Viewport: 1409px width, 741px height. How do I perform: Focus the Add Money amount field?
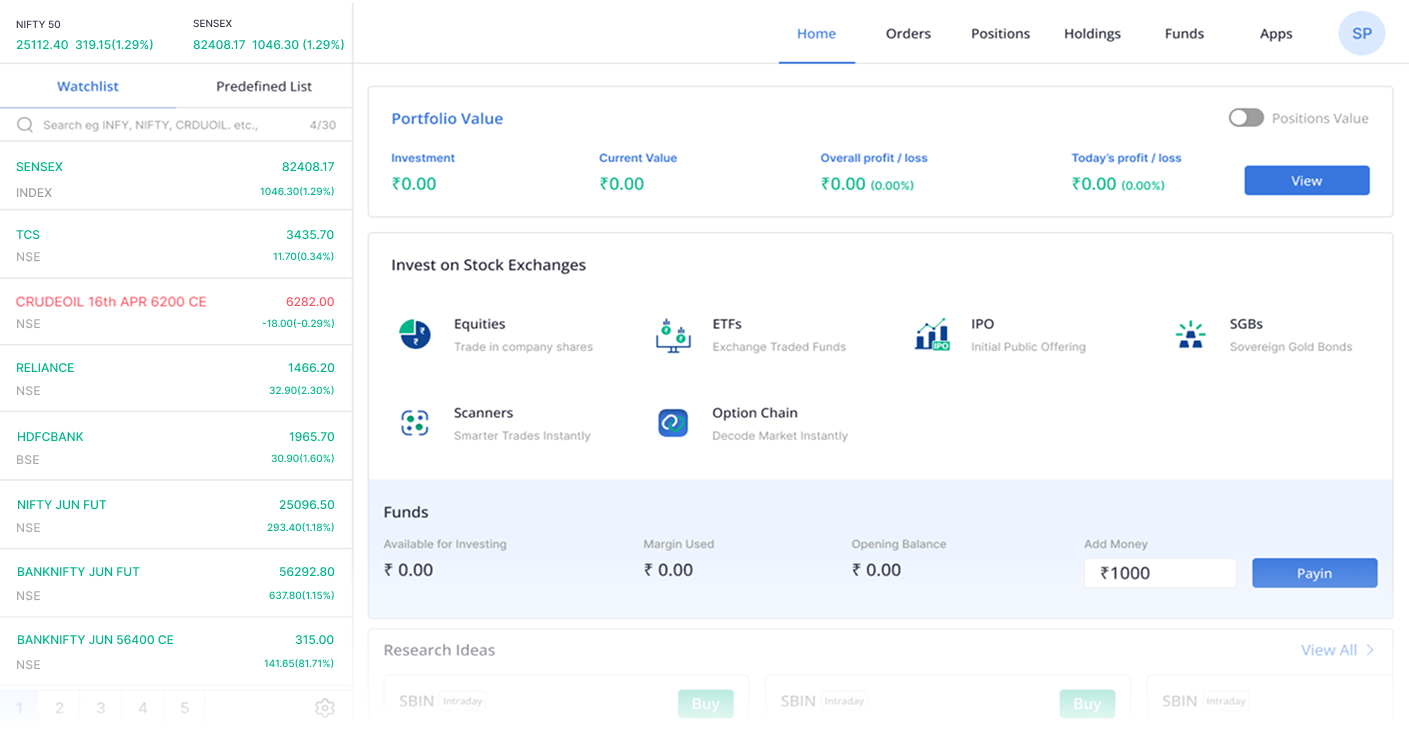[1160, 573]
